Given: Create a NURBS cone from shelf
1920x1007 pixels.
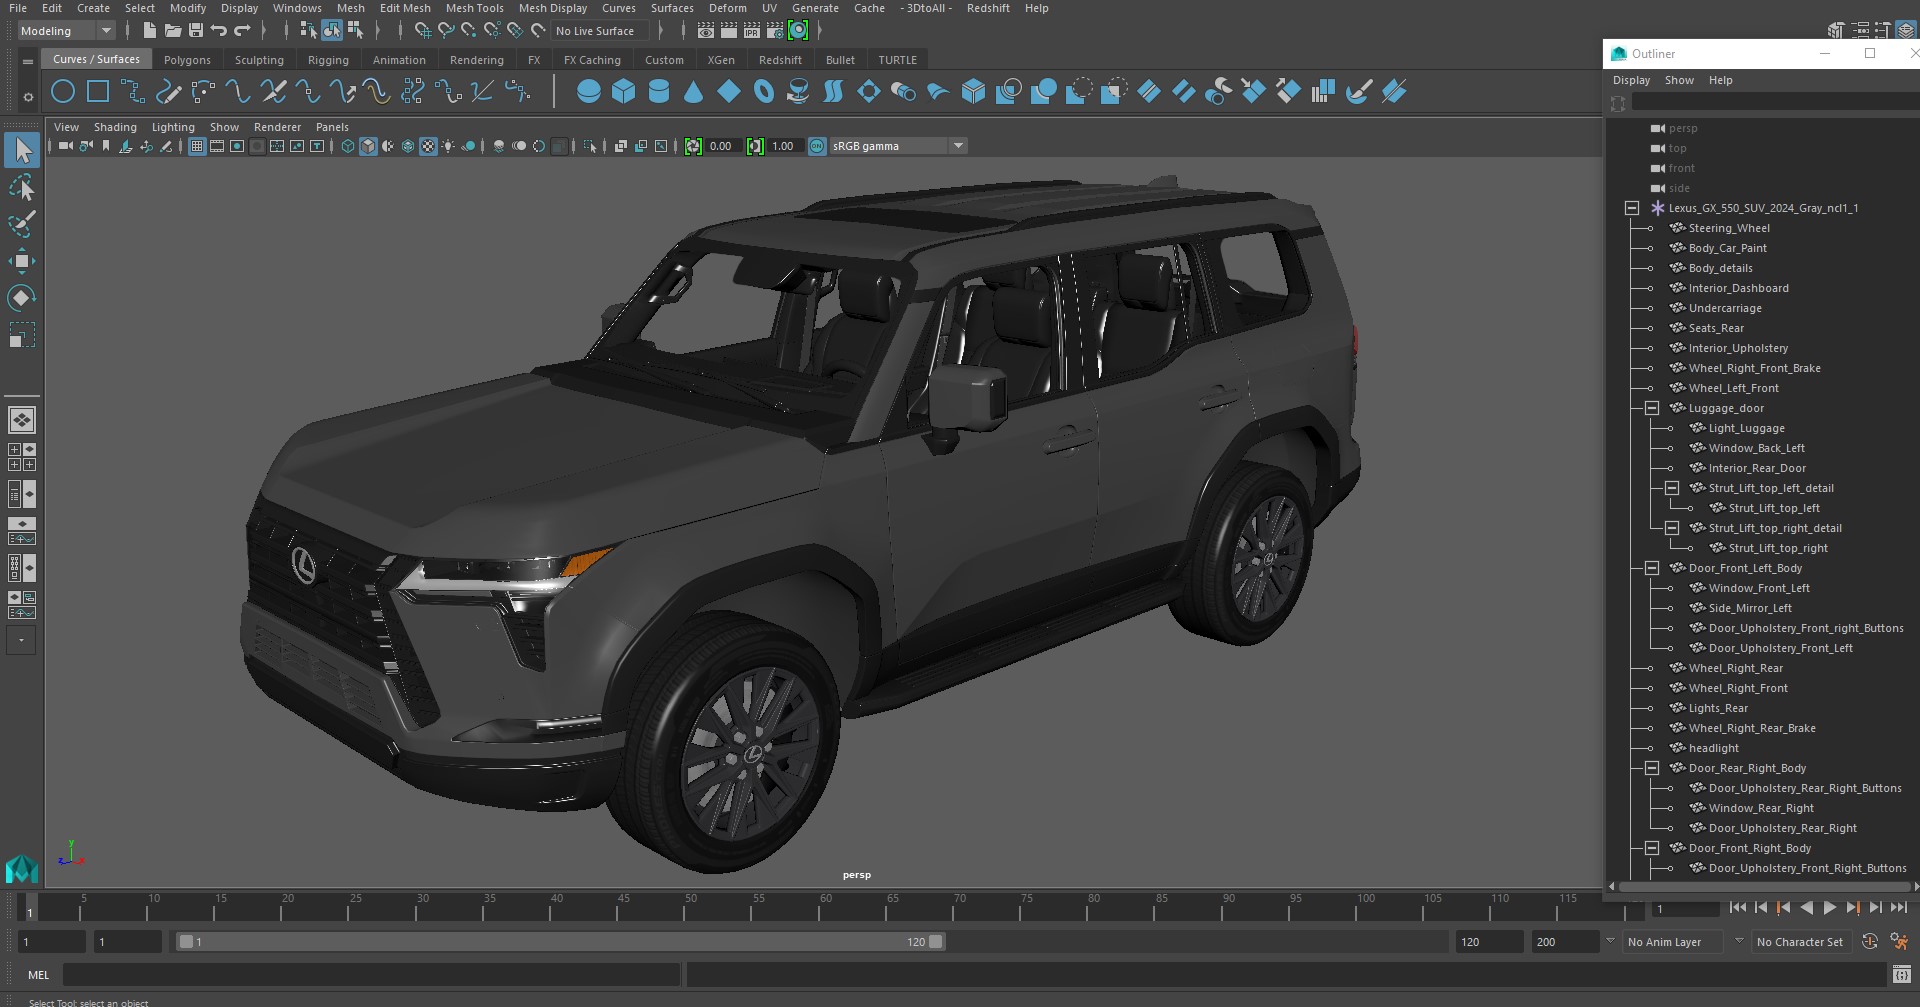Looking at the screenshot, I should point(694,92).
